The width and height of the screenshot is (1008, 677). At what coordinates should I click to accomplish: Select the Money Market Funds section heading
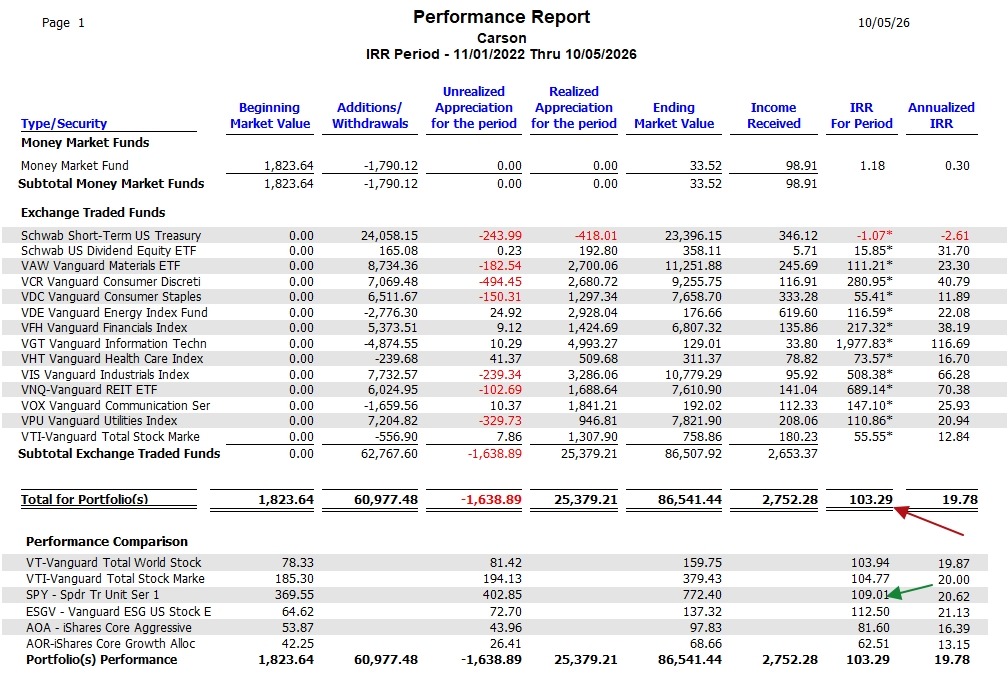pos(85,142)
